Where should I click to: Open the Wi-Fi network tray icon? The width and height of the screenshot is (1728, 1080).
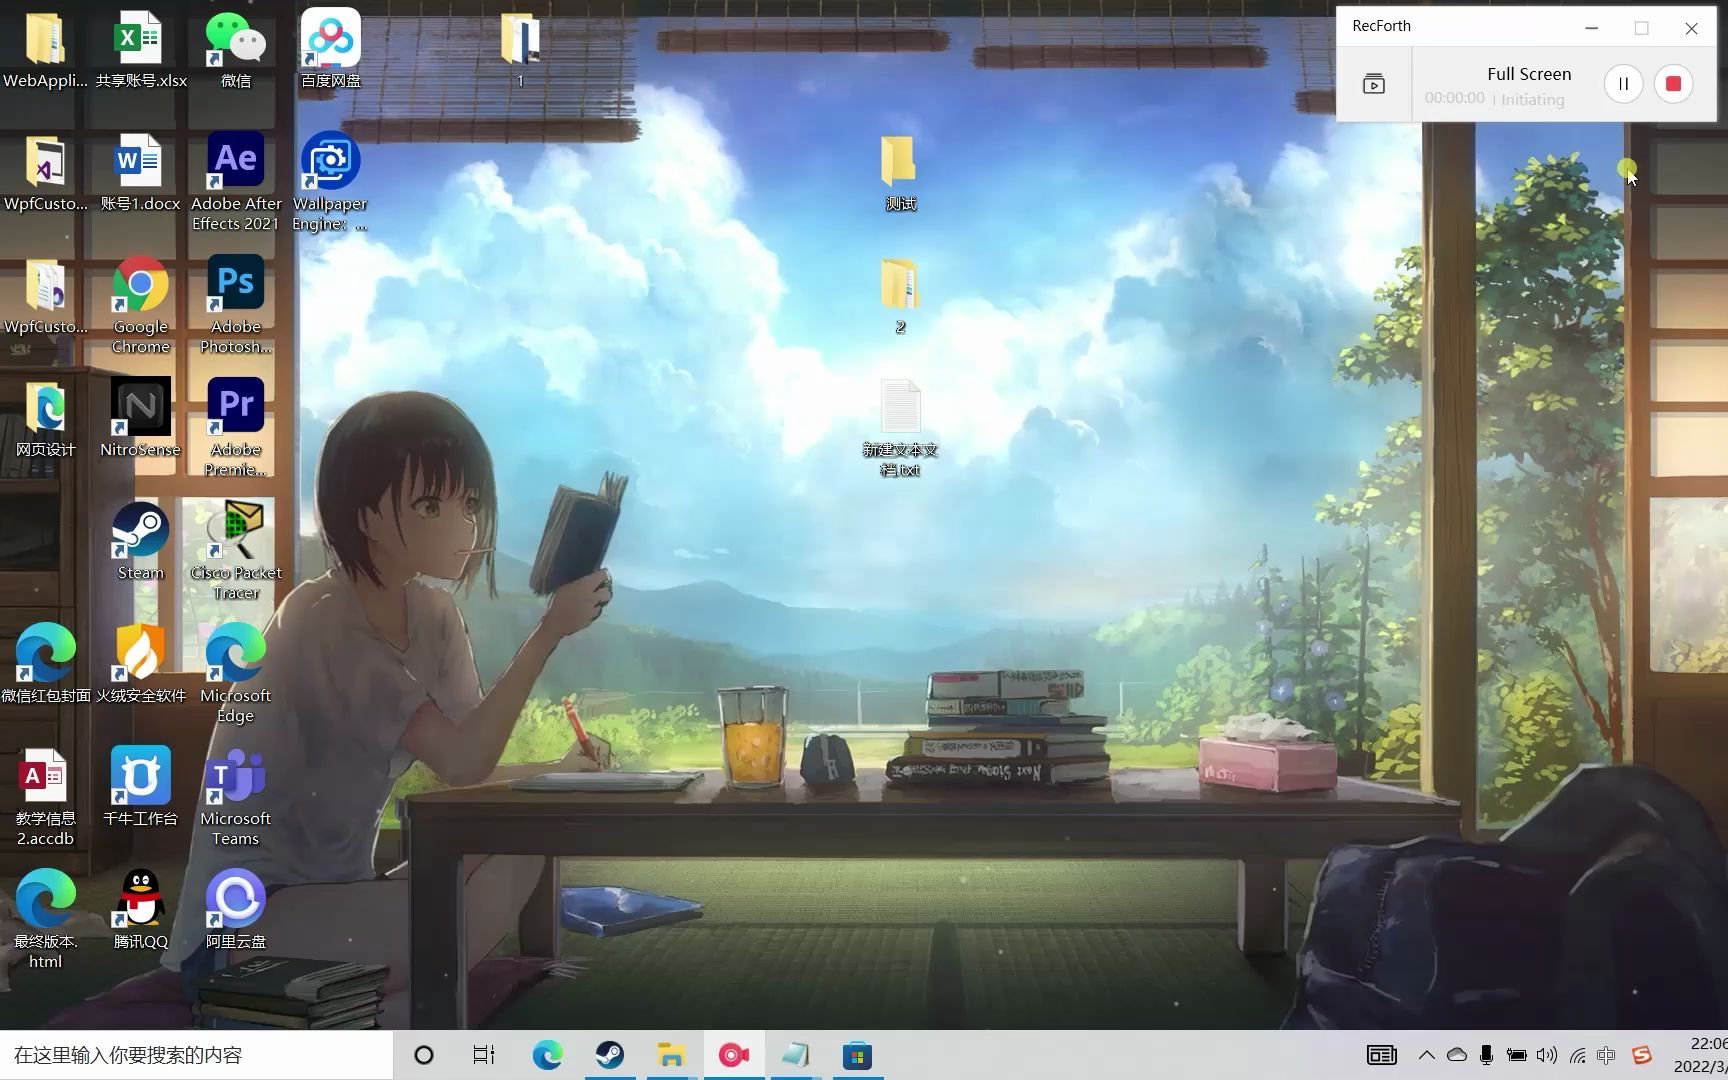(x=1577, y=1055)
